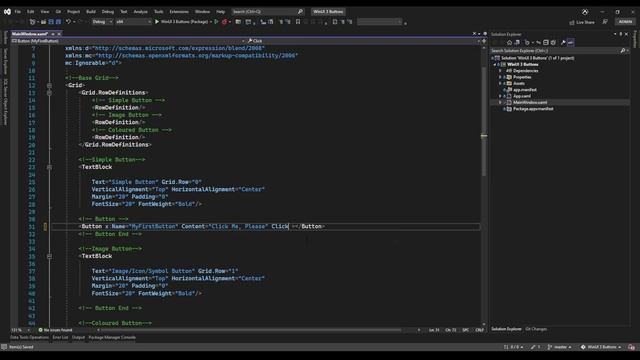Viewport: 640px width, 360px height.
Task: Click Switch Views icon in Solution Explorer
Action: tap(517, 42)
